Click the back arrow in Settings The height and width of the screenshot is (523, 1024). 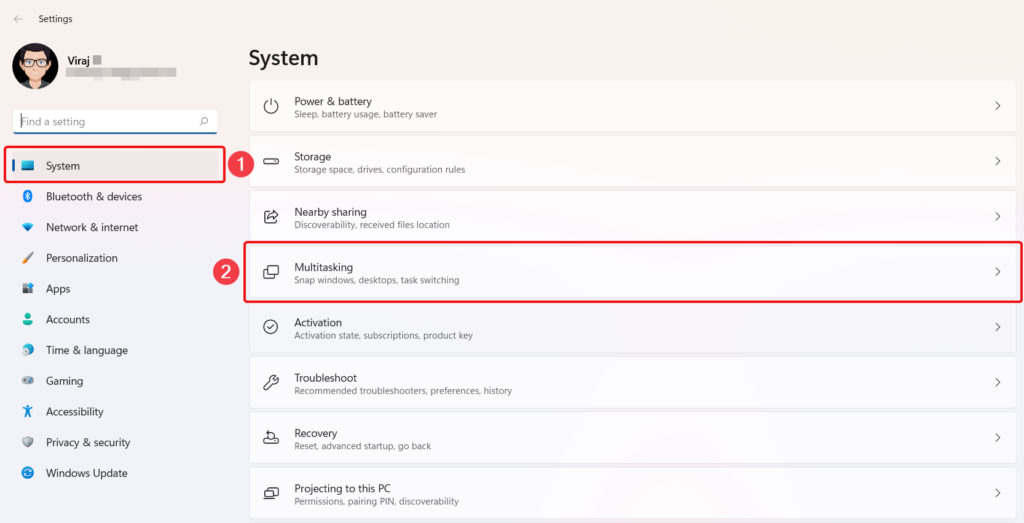point(18,19)
